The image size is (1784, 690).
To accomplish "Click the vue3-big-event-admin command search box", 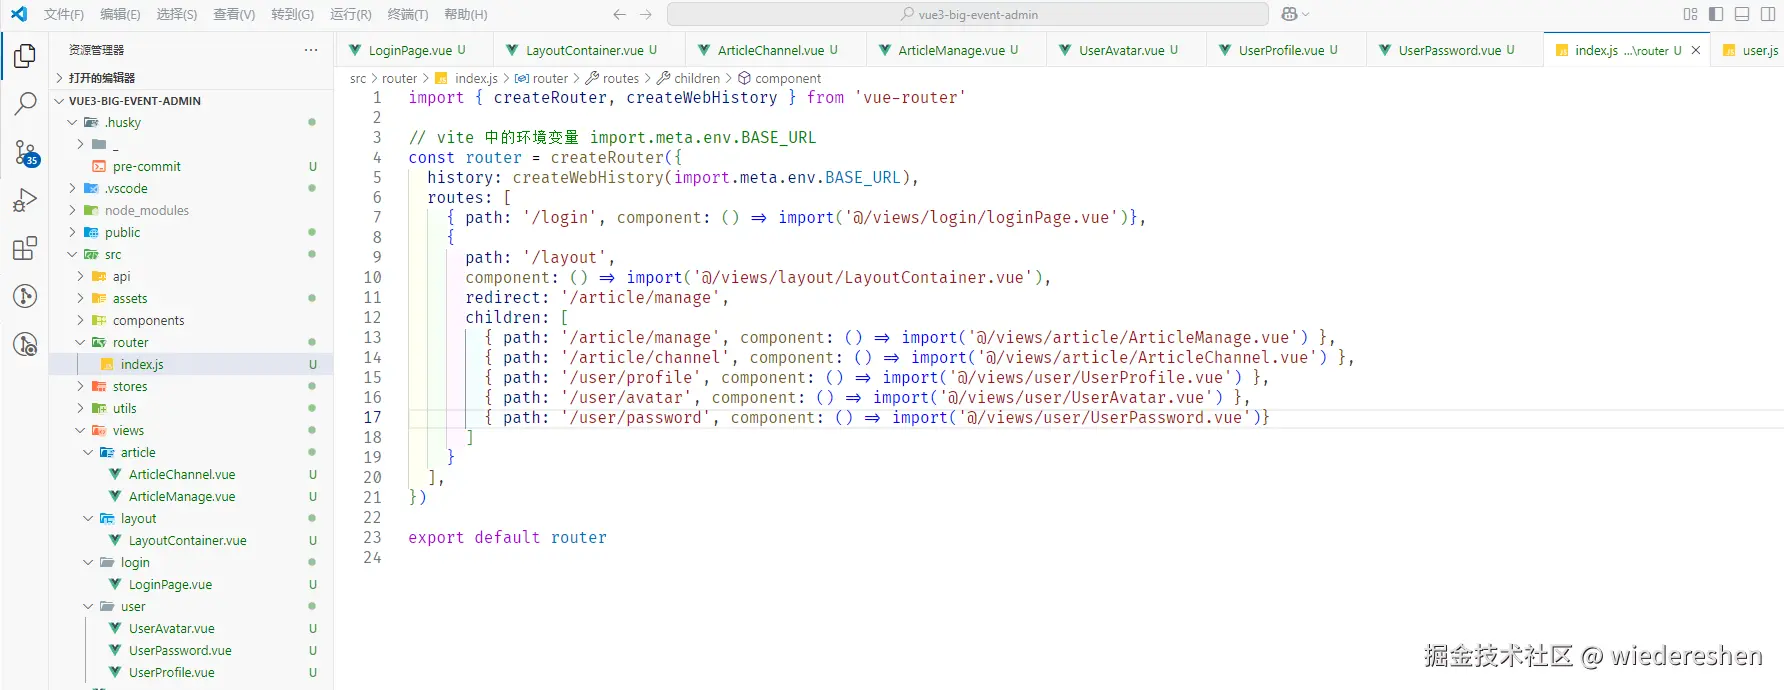I will (967, 14).
